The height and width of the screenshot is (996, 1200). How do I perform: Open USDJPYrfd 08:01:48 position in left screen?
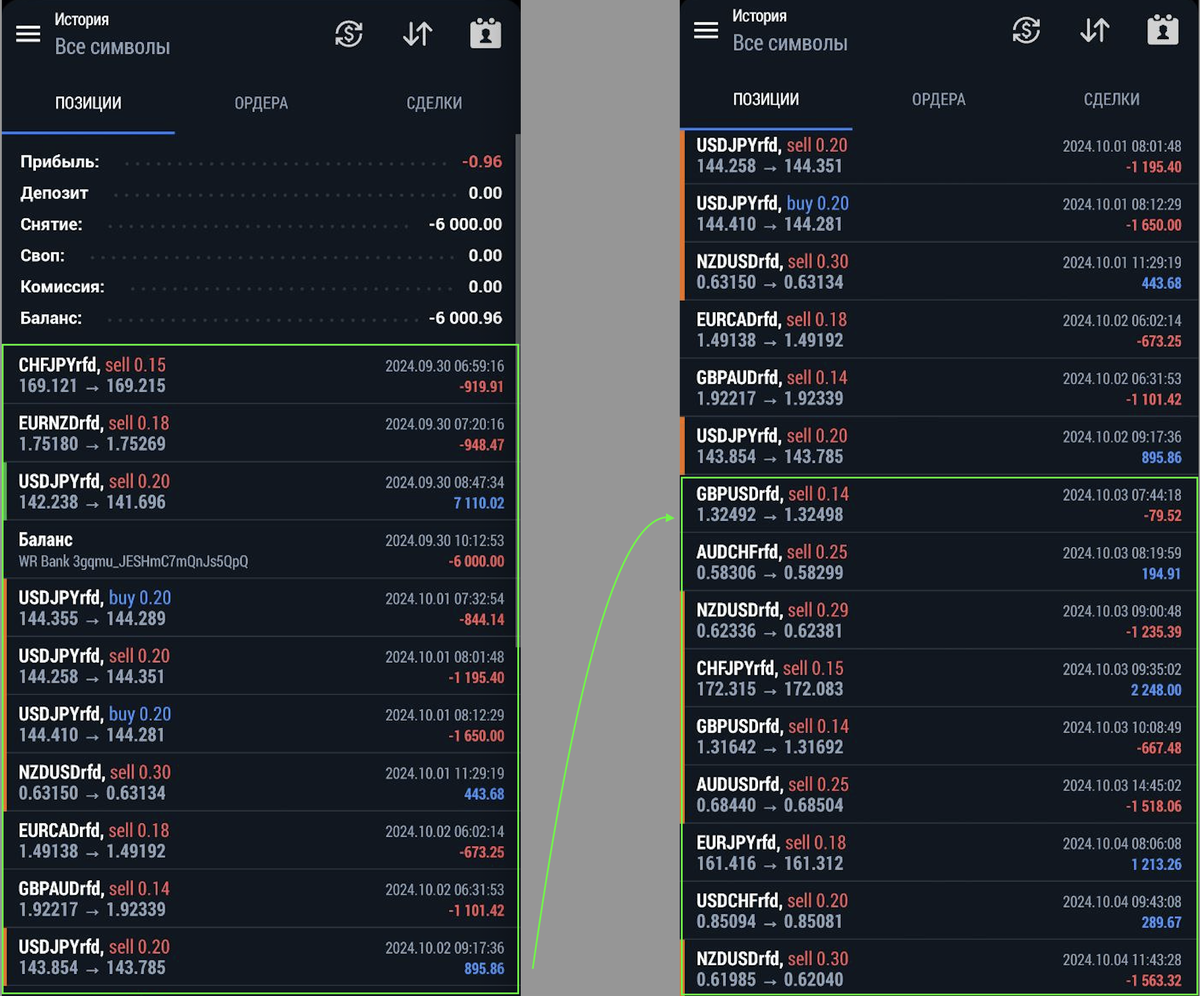pos(261,666)
